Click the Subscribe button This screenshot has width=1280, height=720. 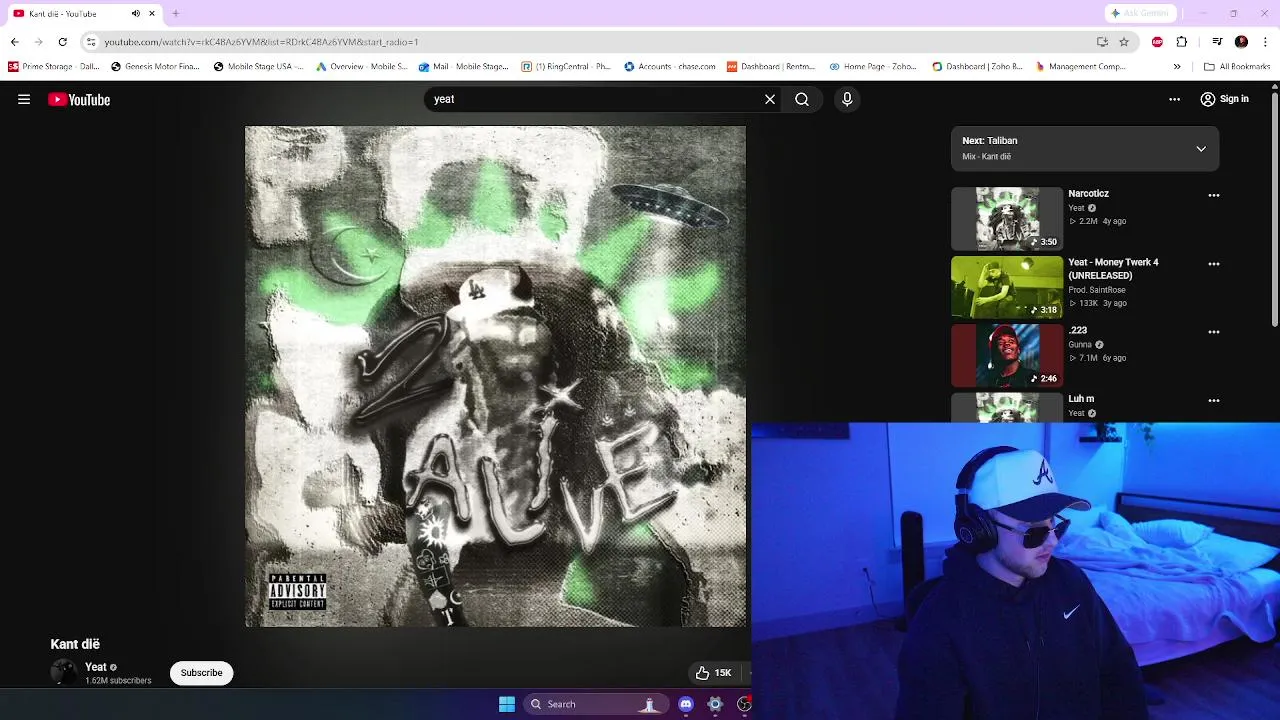point(201,673)
